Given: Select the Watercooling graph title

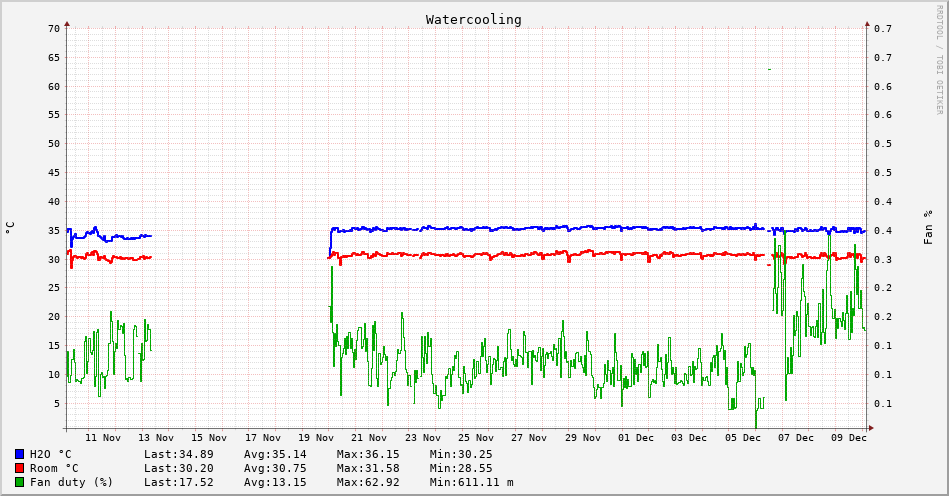Looking at the screenshot, I should pos(473,19).
